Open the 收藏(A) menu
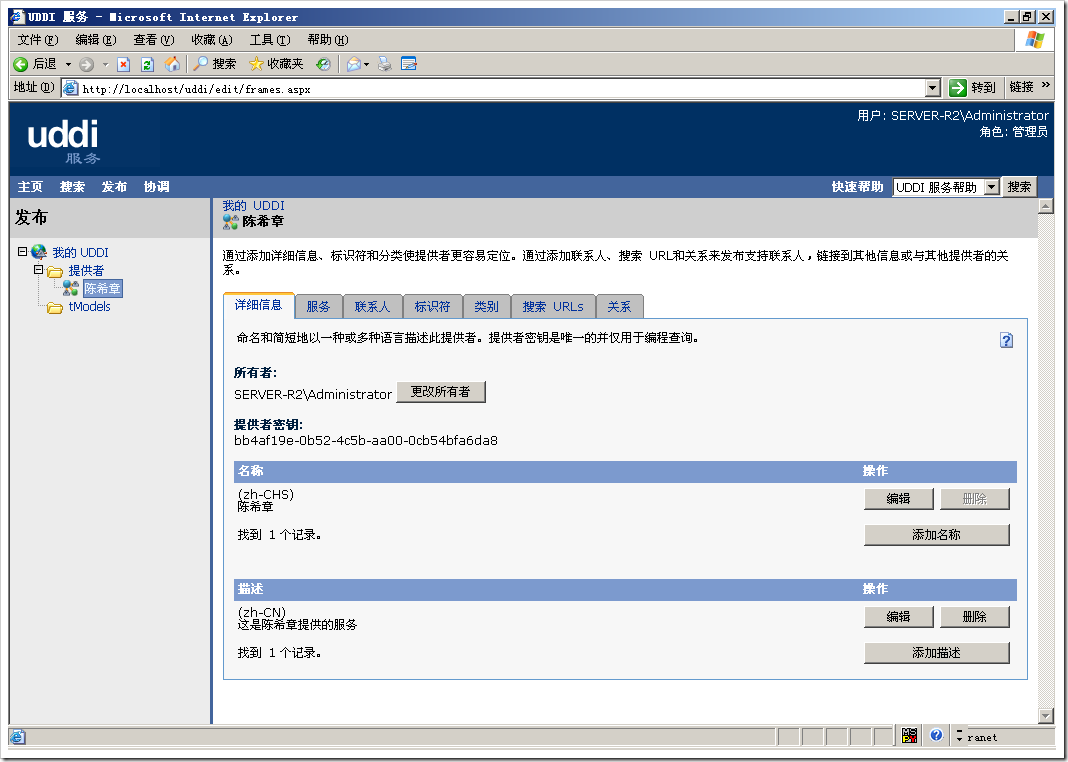Image resolution: width=1068 pixels, height=762 pixels. [x=212, y=39]
